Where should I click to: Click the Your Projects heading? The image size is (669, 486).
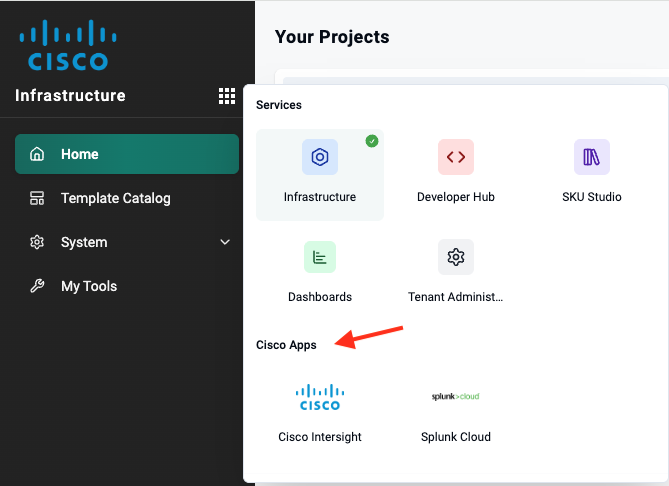point(332,37)
